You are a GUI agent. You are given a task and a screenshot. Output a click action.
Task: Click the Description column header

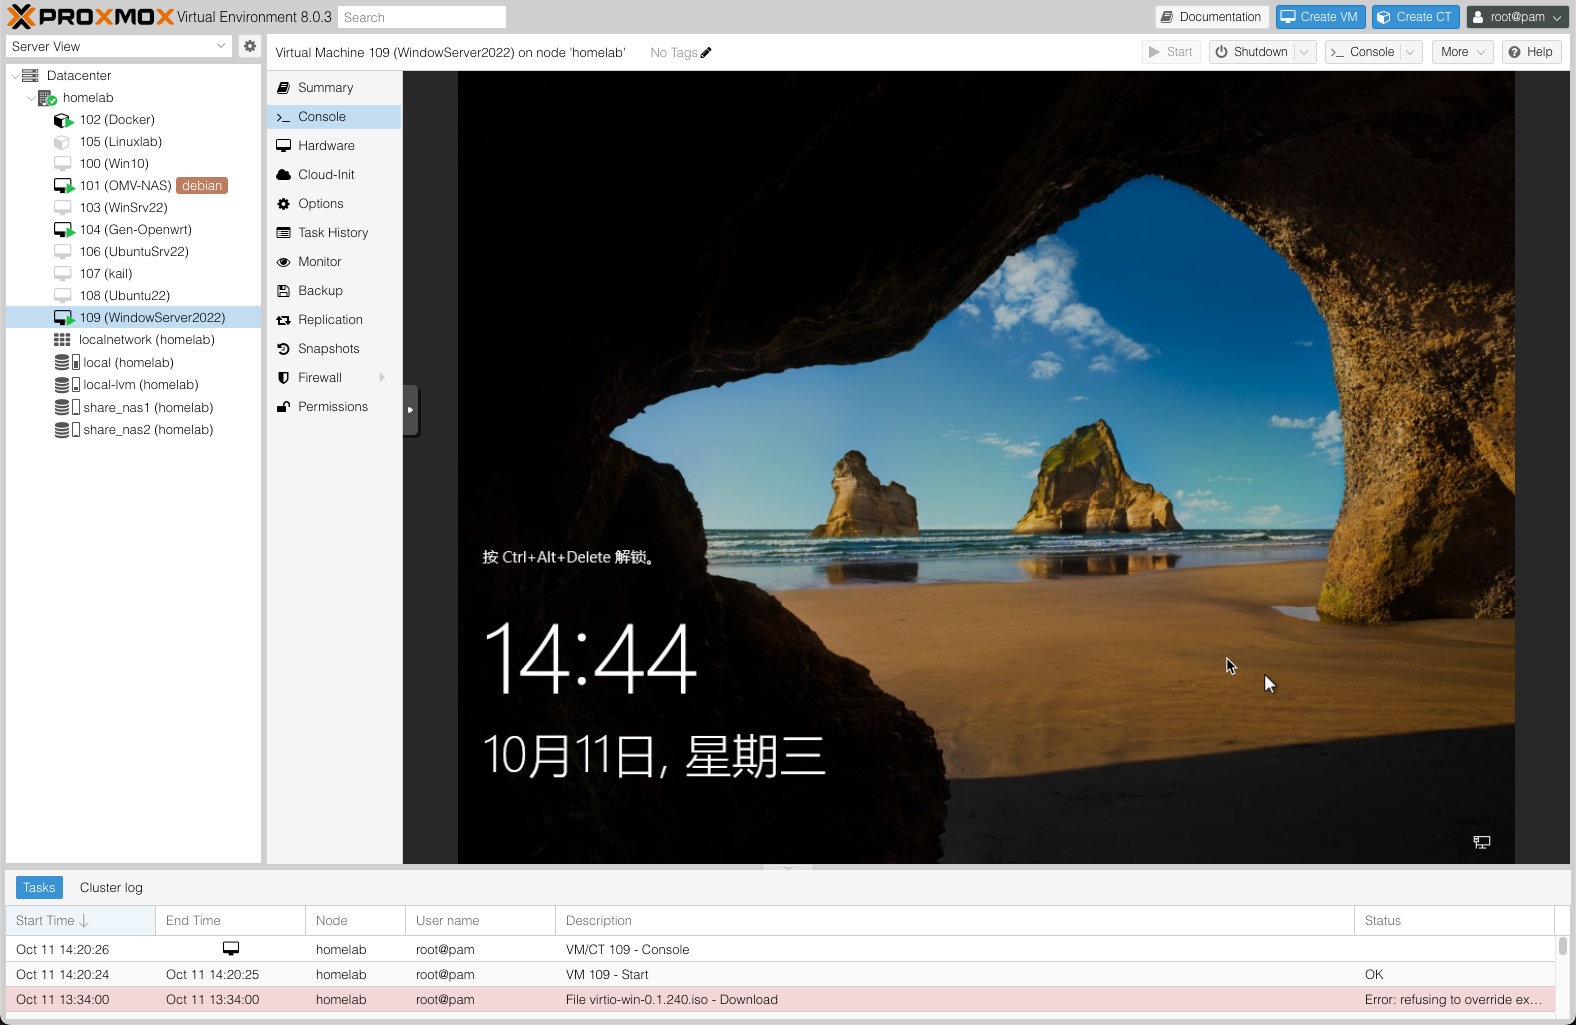tap(954, 921)
